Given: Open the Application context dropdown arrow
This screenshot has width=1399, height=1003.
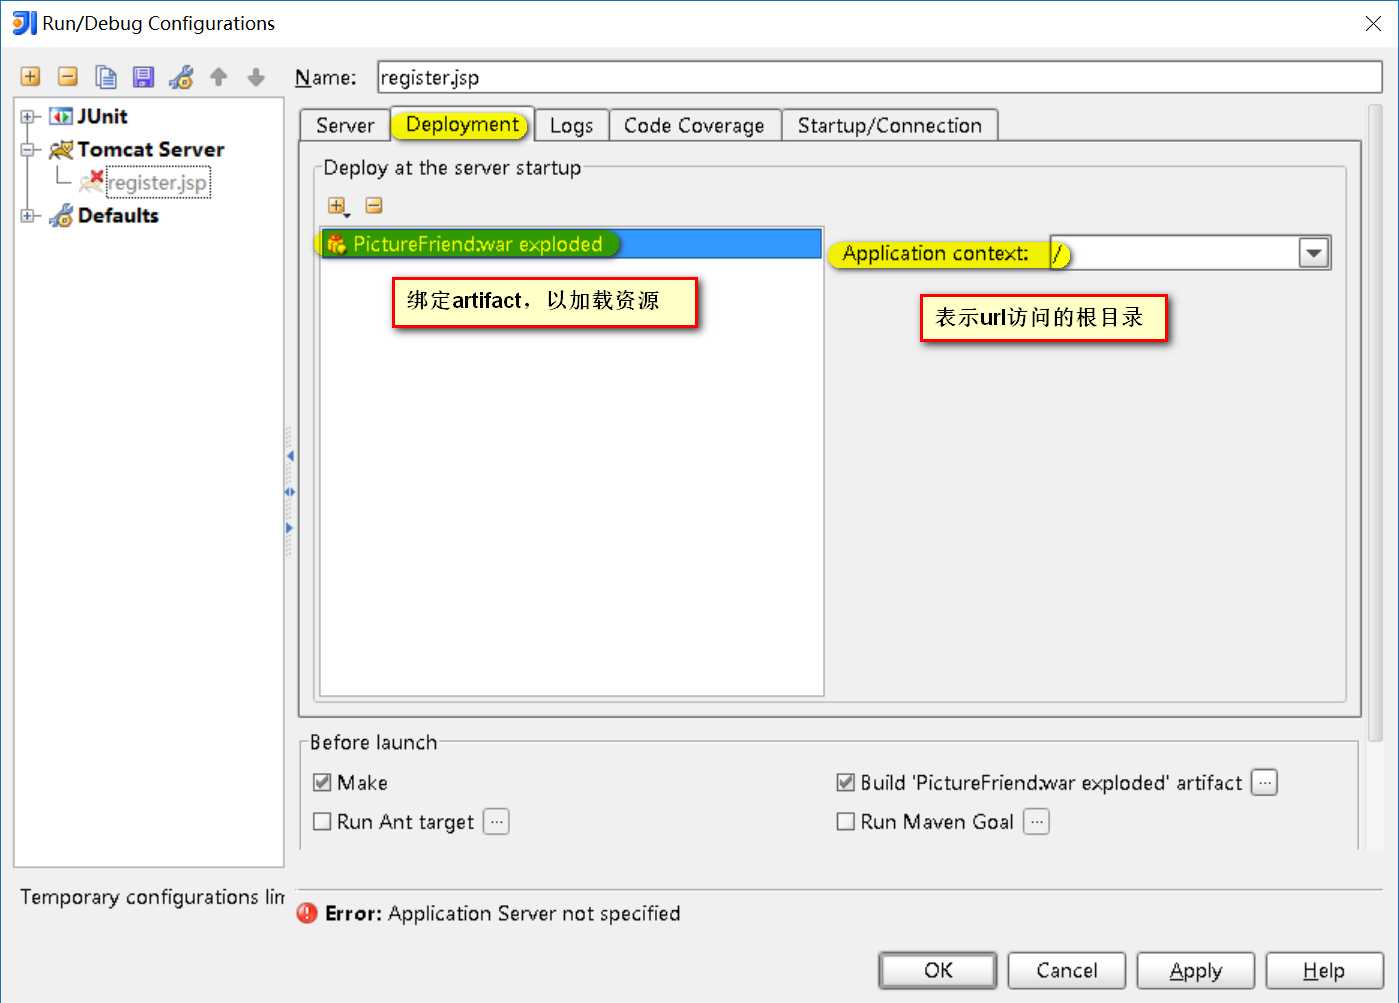Looking at the screenshot, I should 1314,253.
